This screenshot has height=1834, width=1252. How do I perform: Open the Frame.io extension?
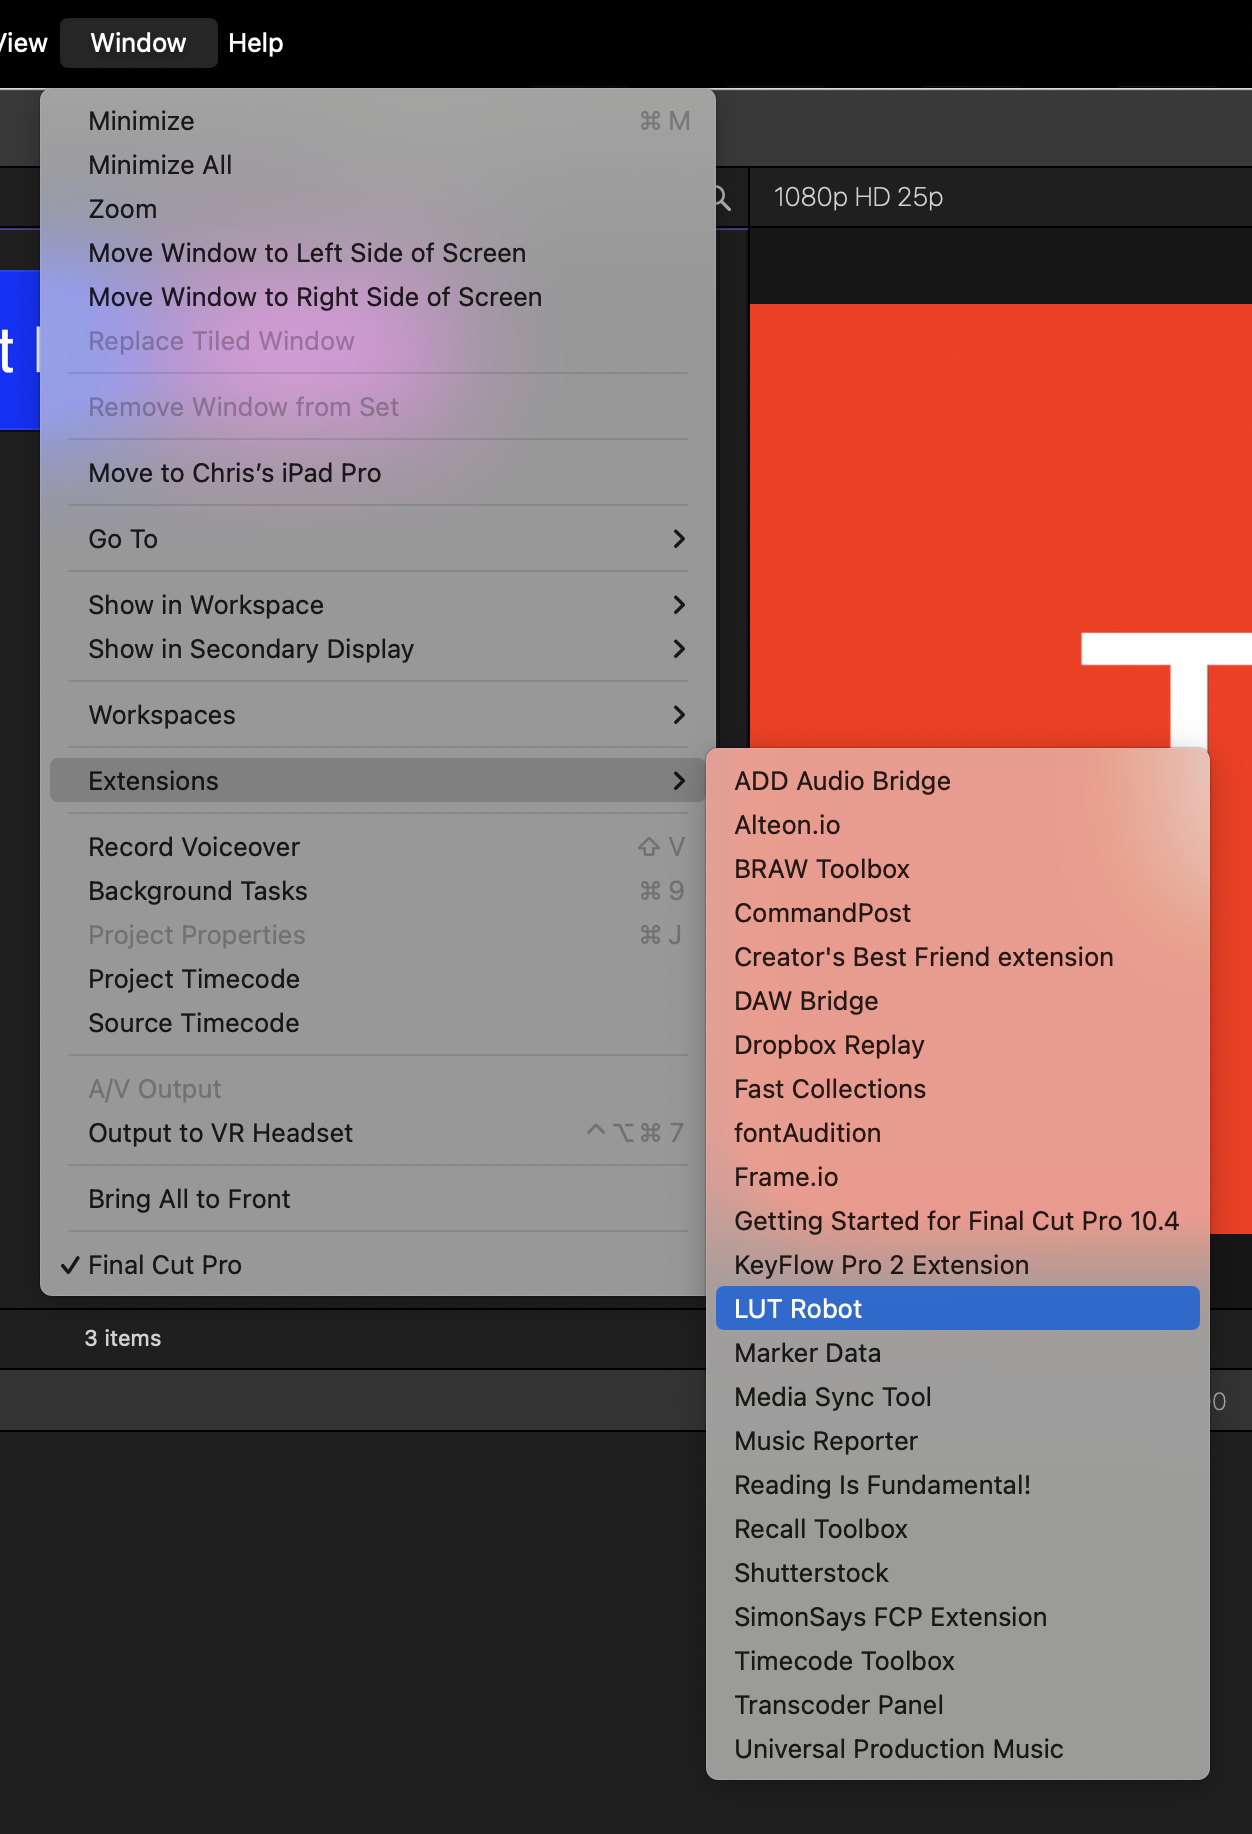click(786, 1177)
